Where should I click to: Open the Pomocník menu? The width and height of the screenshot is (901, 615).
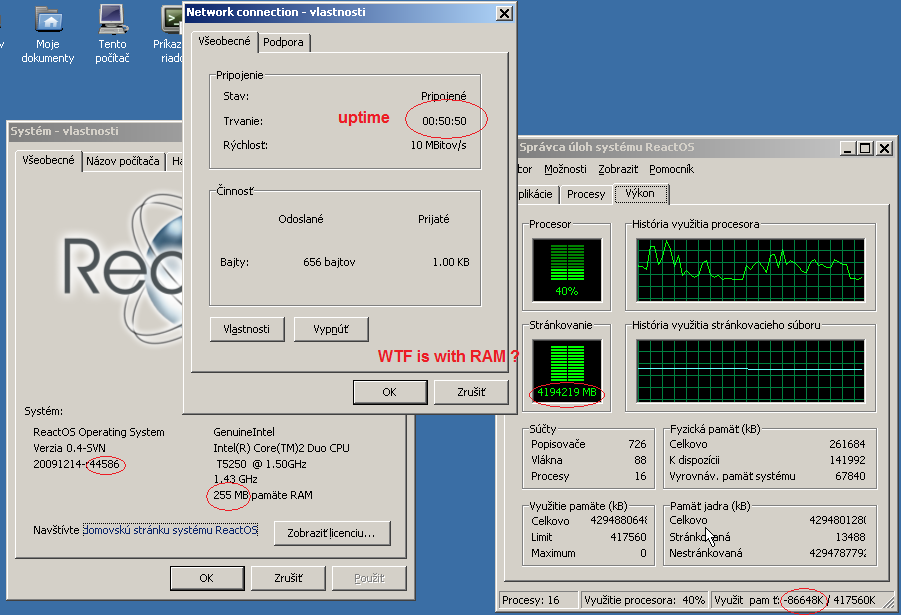pyautogui.click(x=672, y=170)
